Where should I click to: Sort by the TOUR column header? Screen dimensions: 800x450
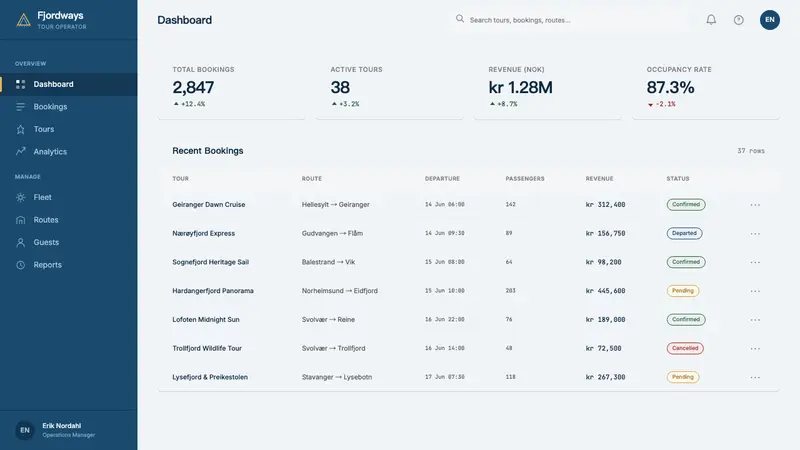(x=181, y=179)
